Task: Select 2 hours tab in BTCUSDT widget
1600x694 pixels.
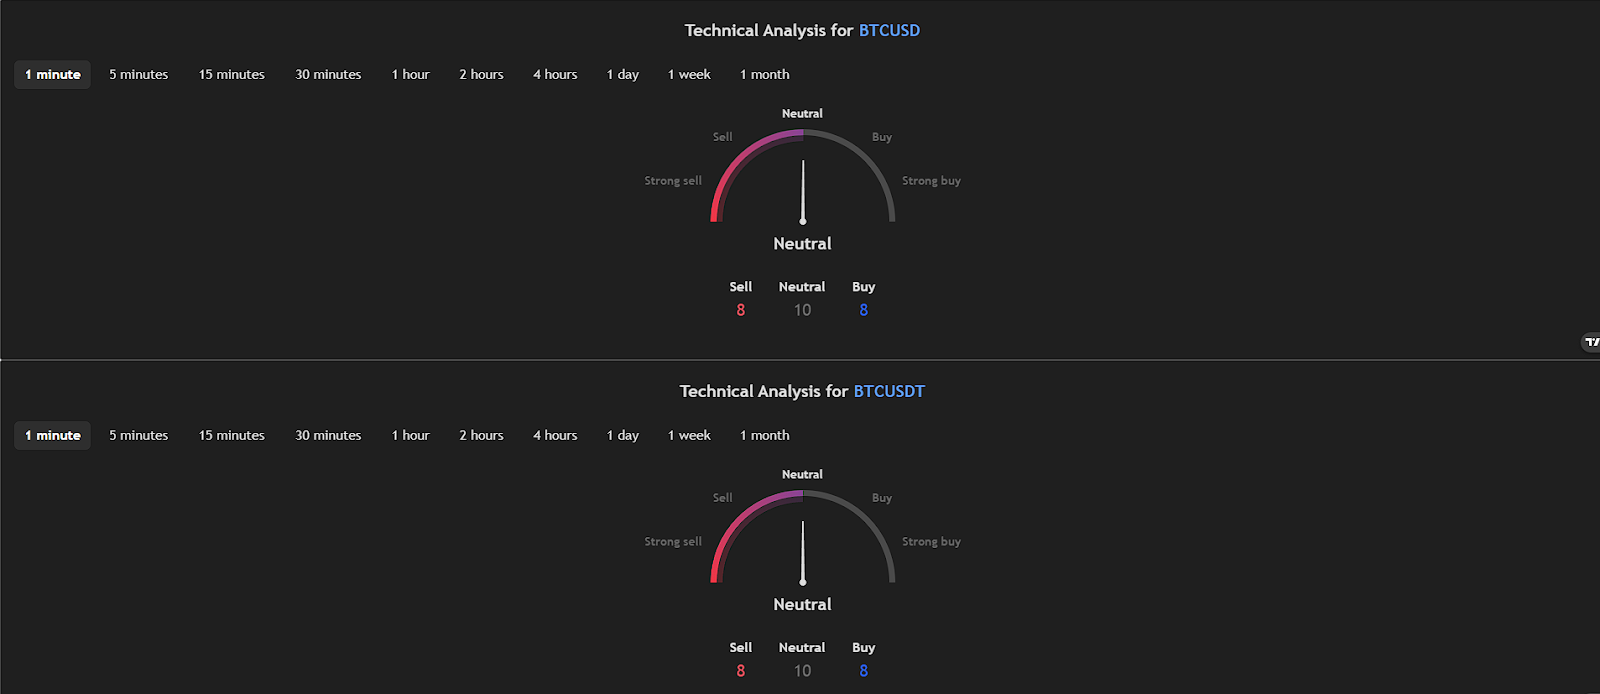Action: tap(481, 436)
